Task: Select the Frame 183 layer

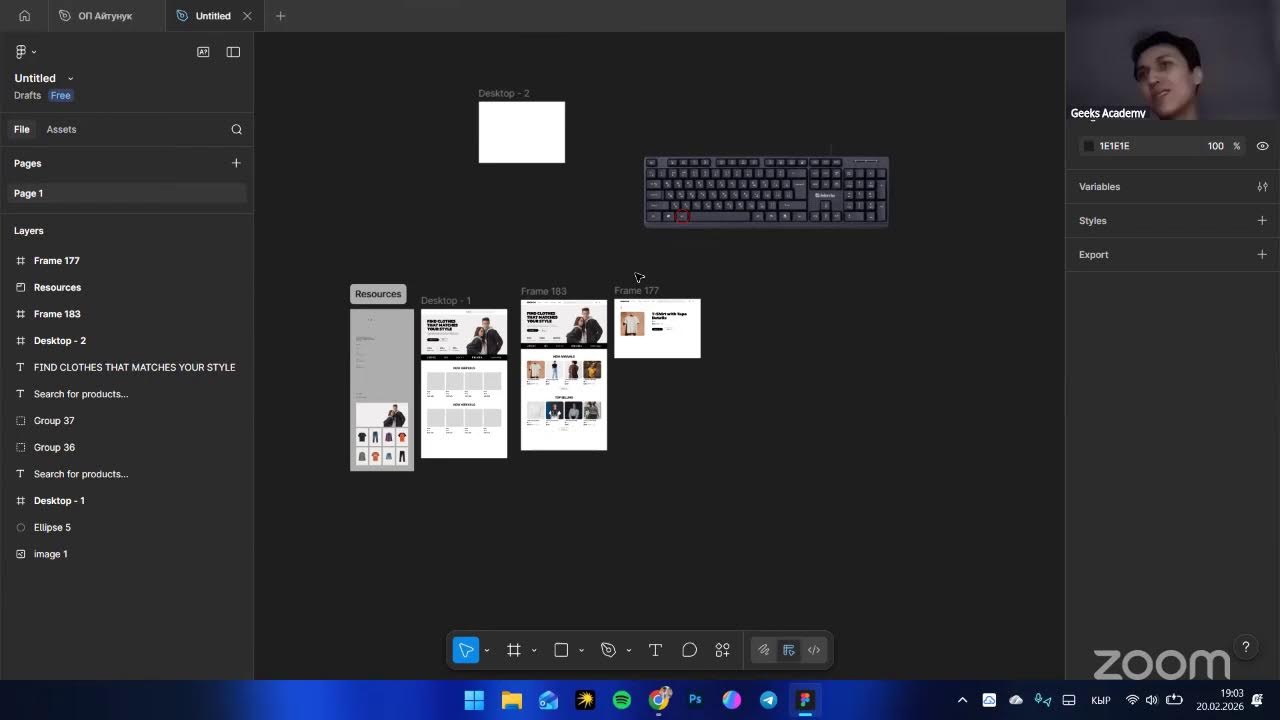Action: (127, 314)
